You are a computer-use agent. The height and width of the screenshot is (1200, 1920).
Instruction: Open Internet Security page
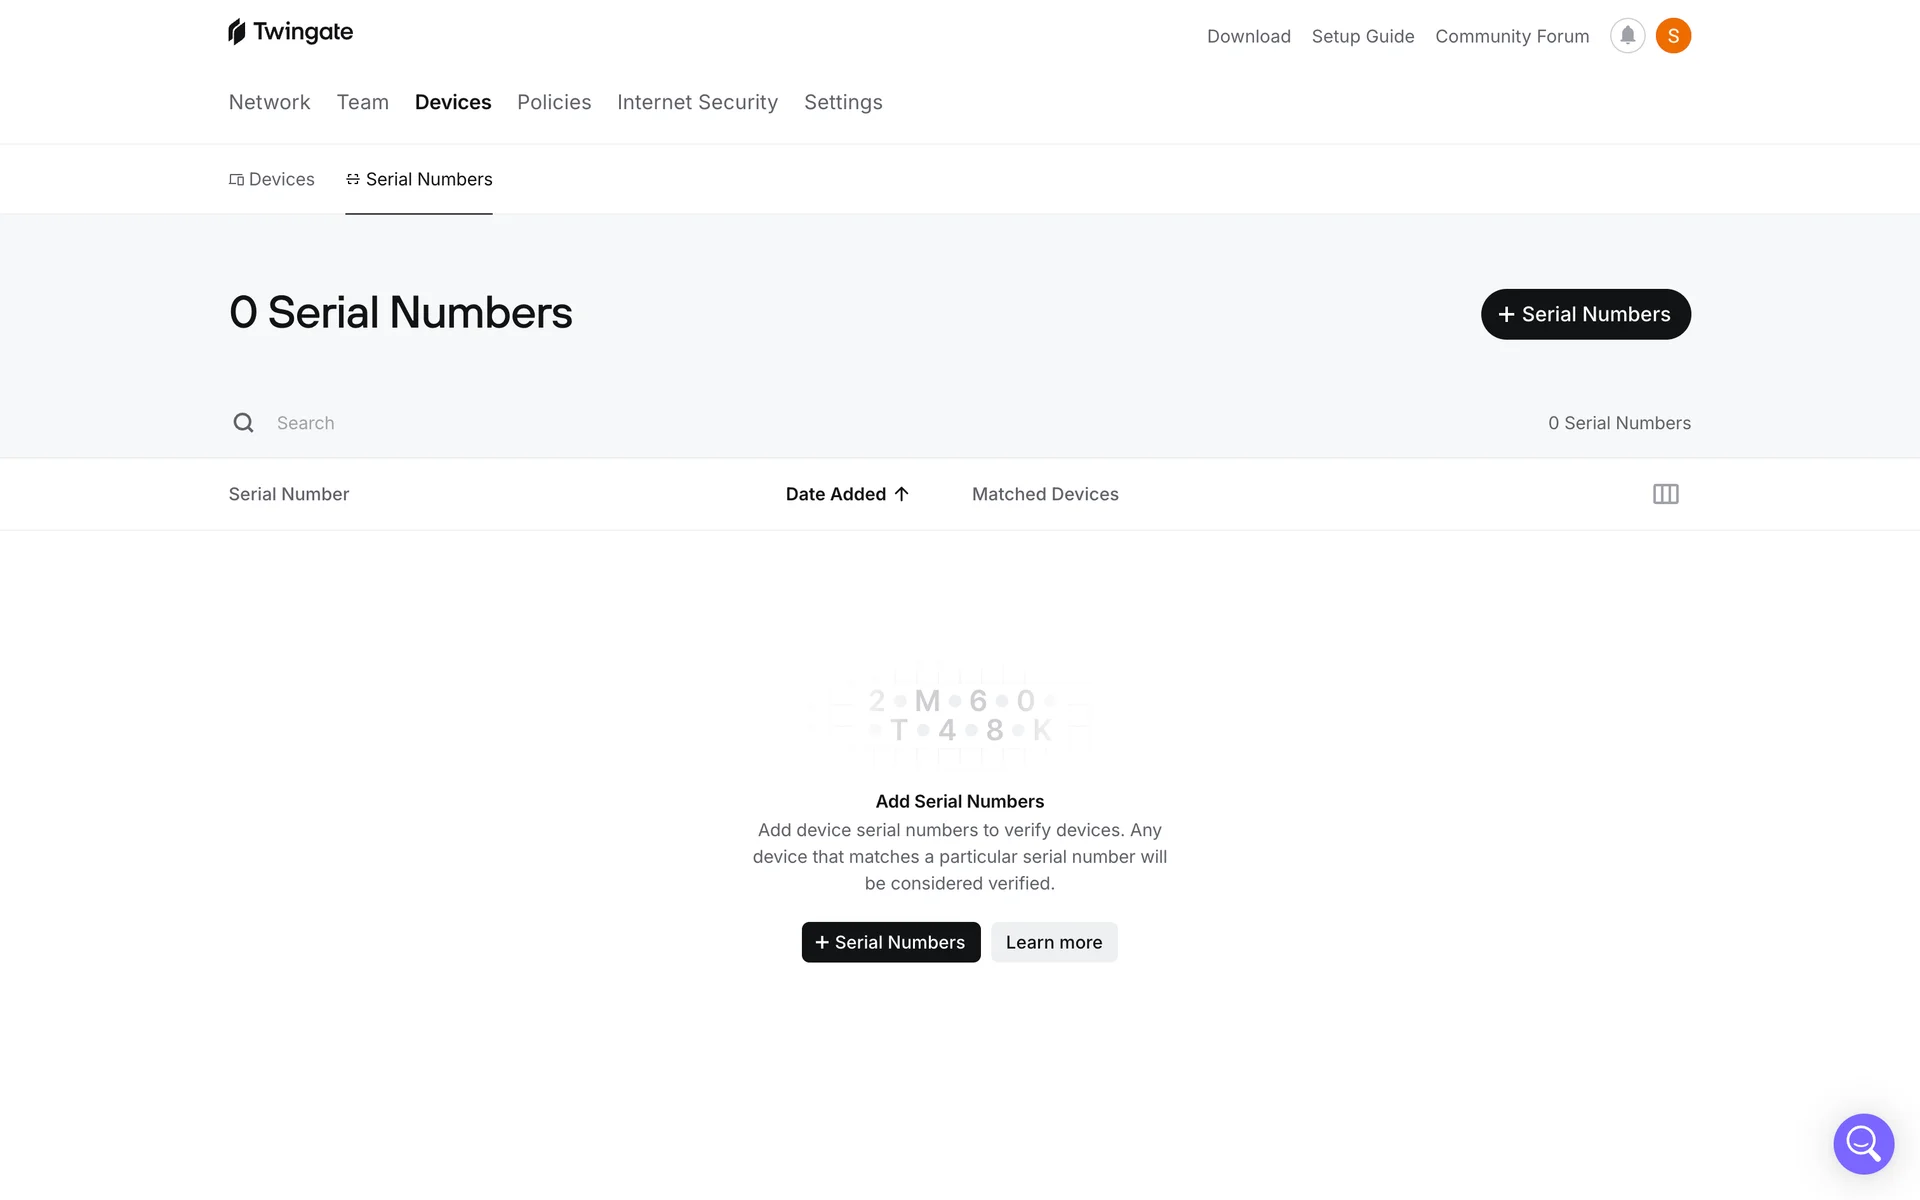[697, 102]
